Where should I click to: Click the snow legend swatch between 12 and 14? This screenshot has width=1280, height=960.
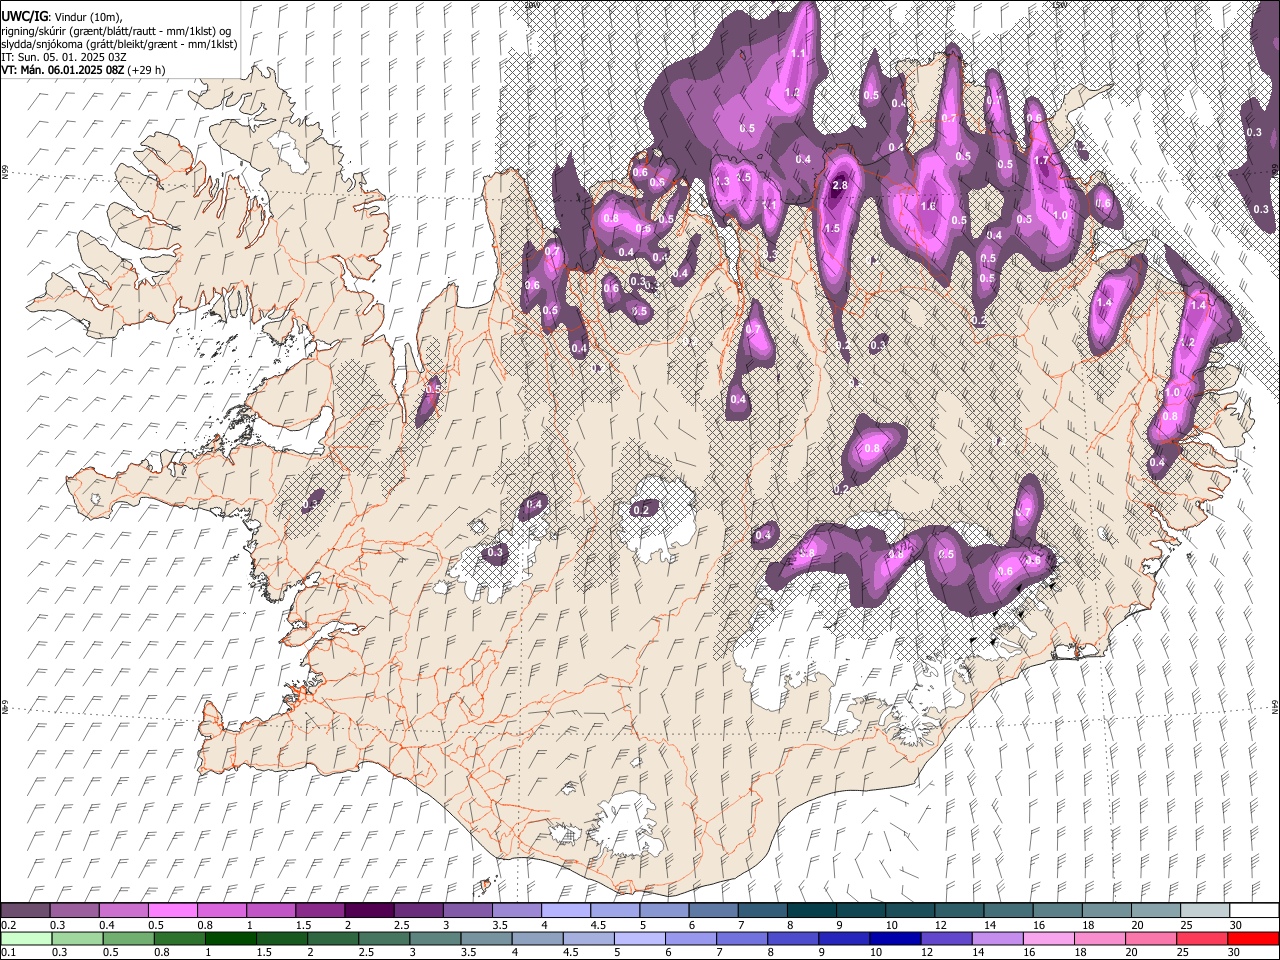tap(959, 911)
